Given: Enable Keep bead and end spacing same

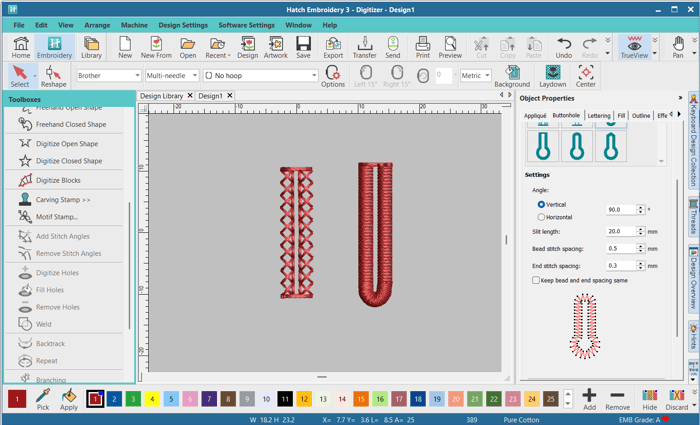Looking at the screenshot, I should pos(537,281).
